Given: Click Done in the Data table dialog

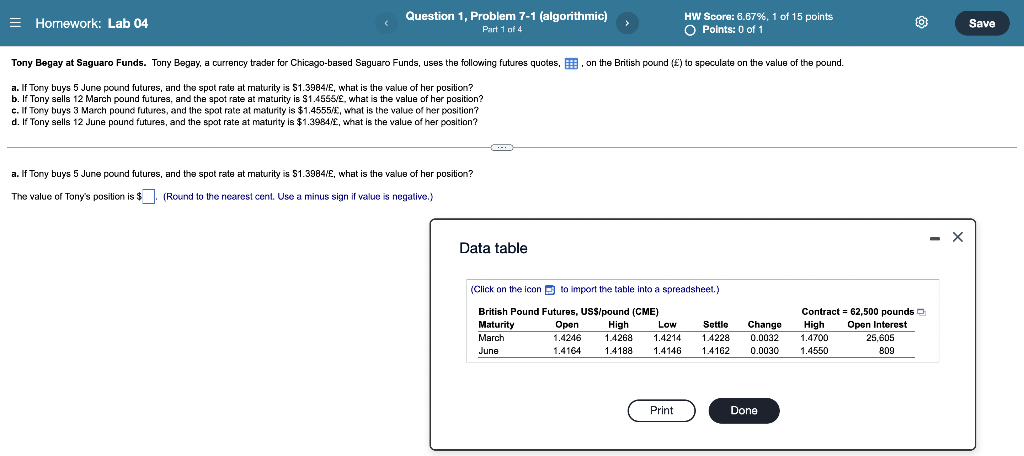Looking at the screenshot, I should [x=744, y=410].
